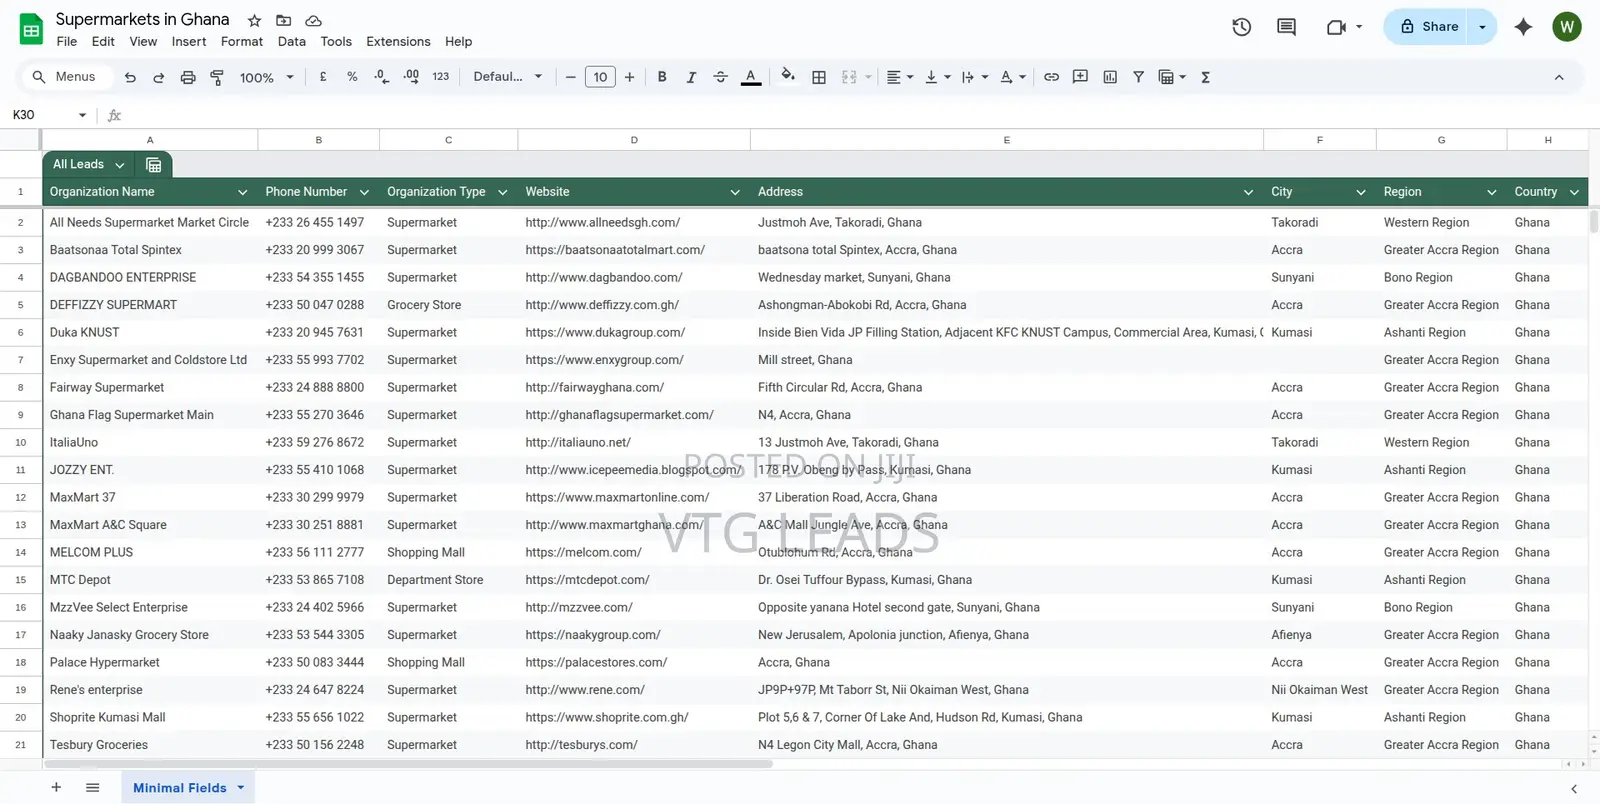Open the Data menu
Image resolution: width=1600 pixels, height=804 pixels.
point(292,42)
